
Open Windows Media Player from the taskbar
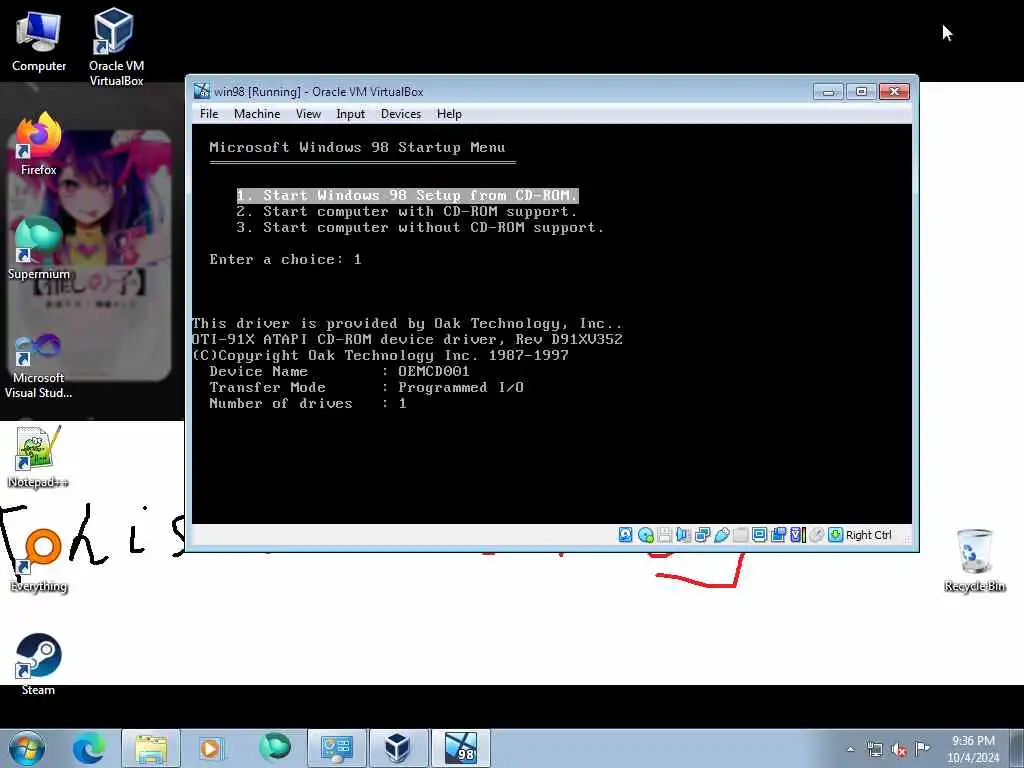(x=211, y=748)
